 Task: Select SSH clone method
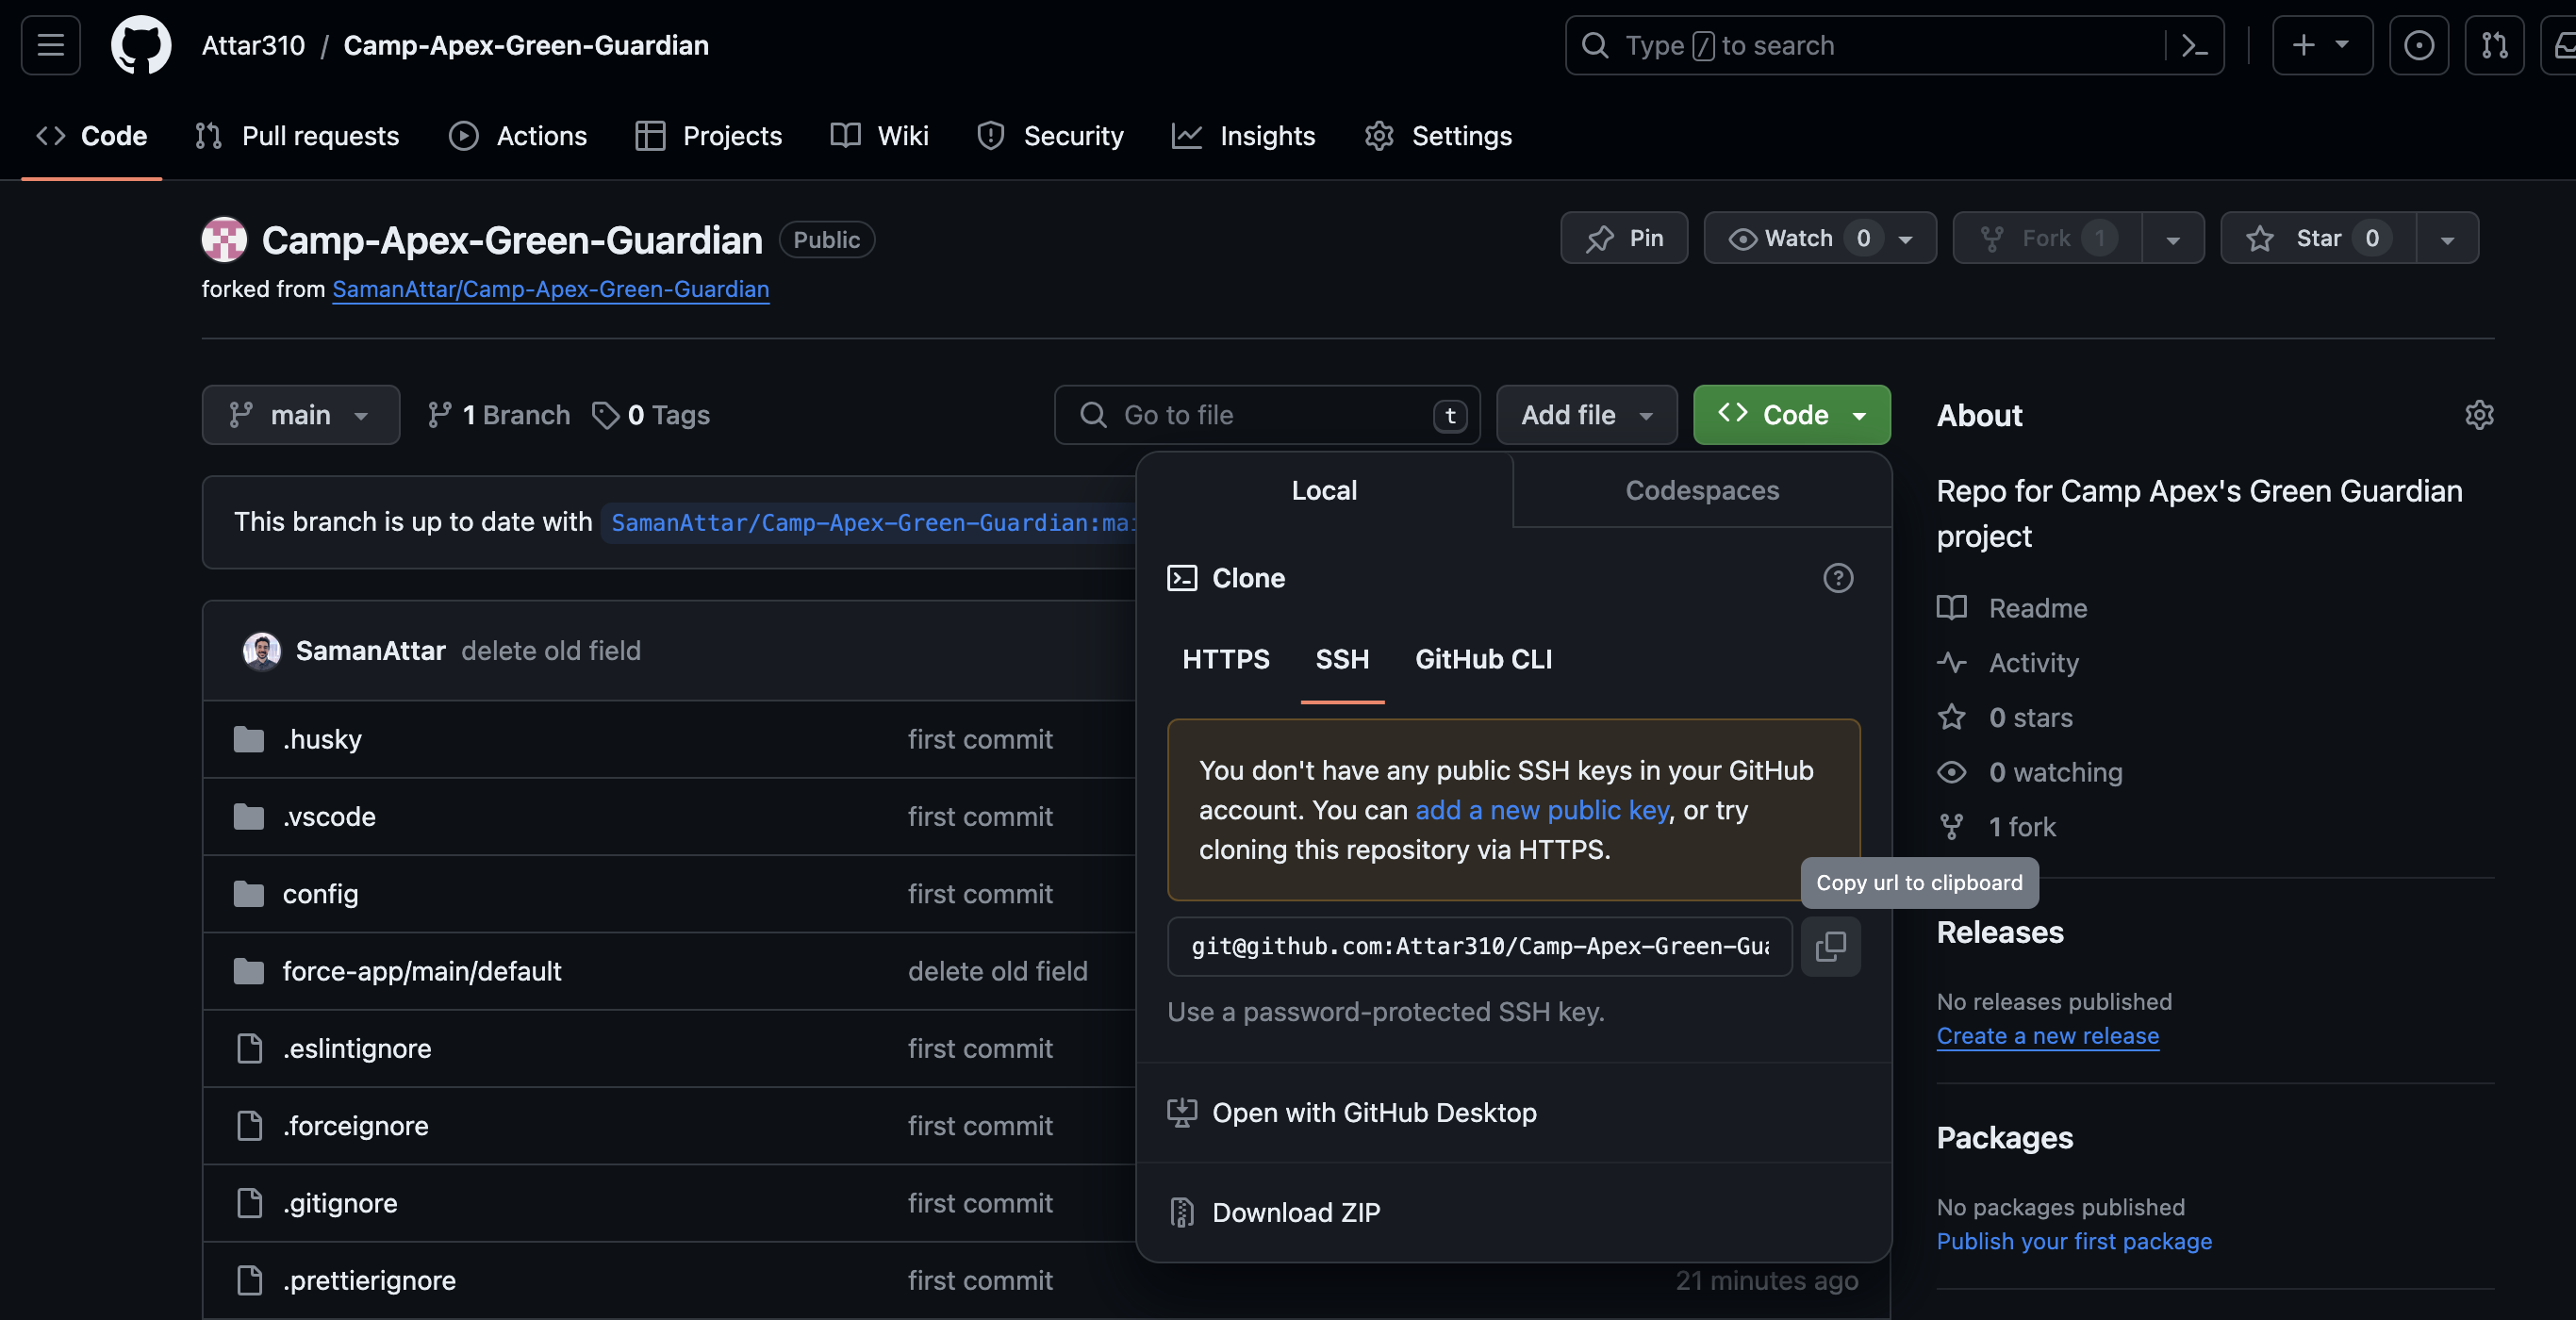(x=1342, y=659)
